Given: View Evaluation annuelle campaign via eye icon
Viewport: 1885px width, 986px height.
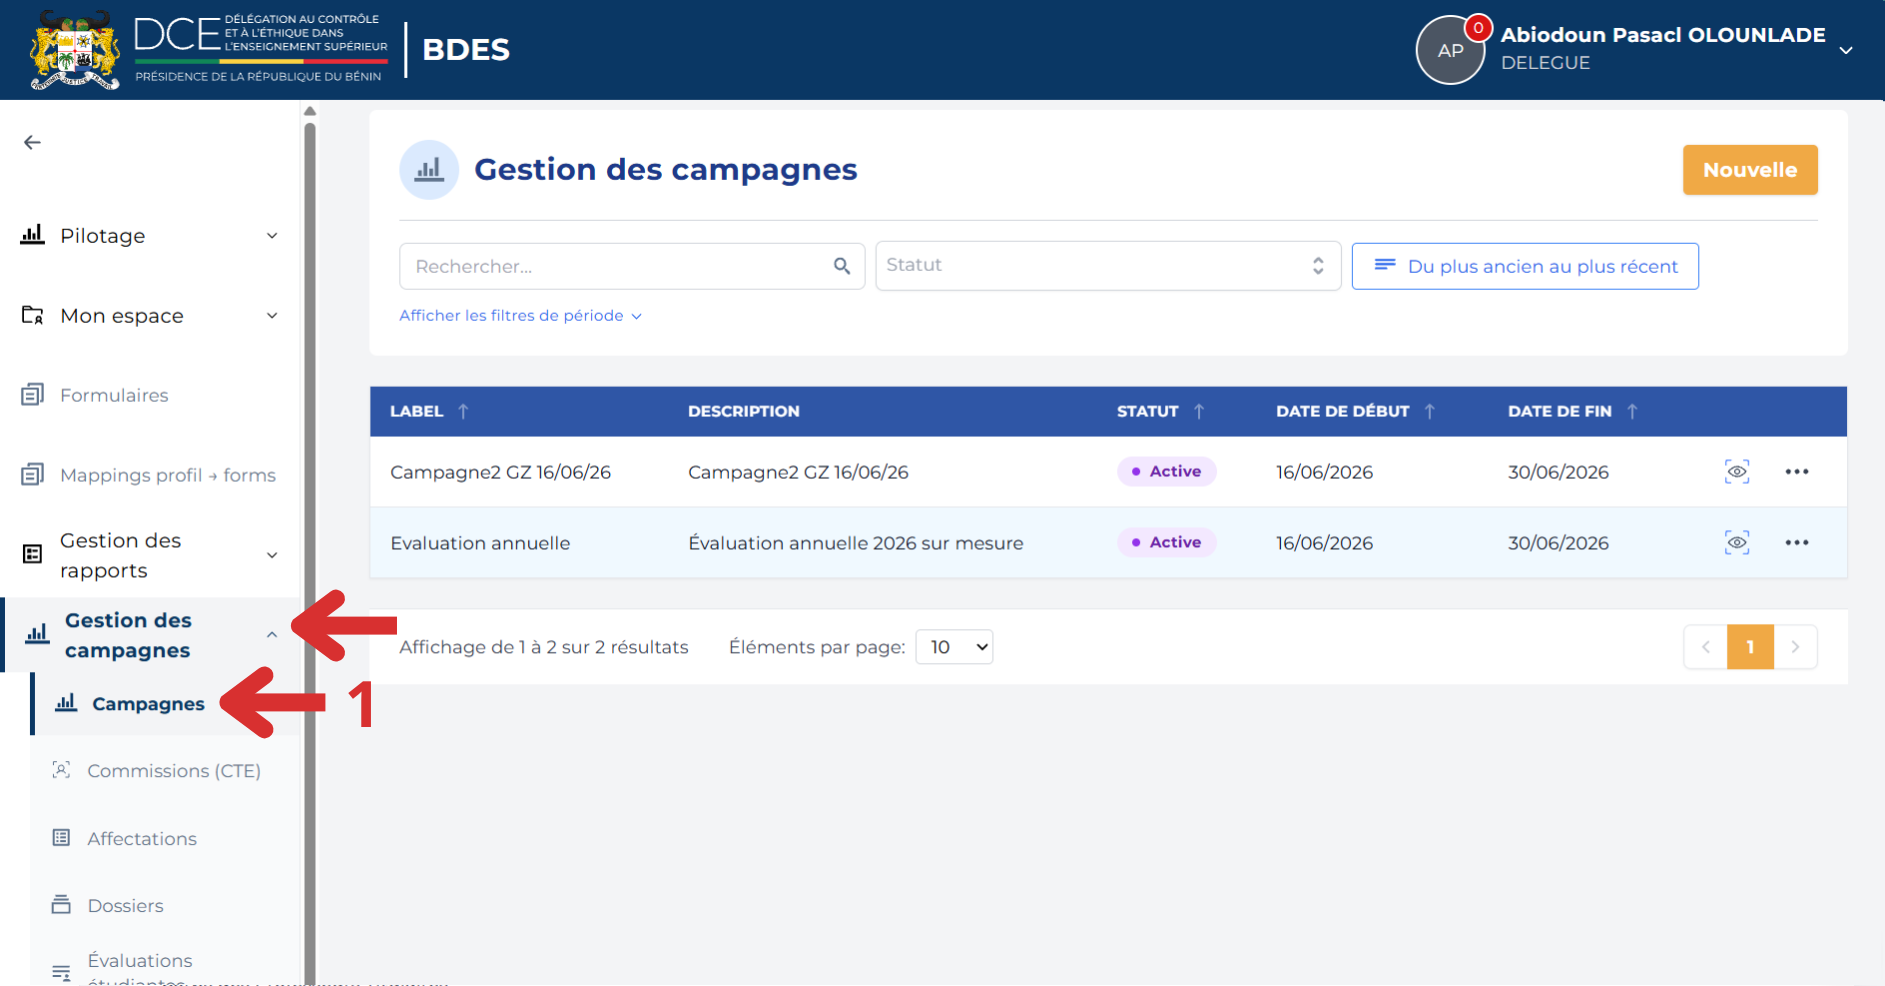Looking at the screenshot, I should pyautogui.click(x=1737, y=543).
